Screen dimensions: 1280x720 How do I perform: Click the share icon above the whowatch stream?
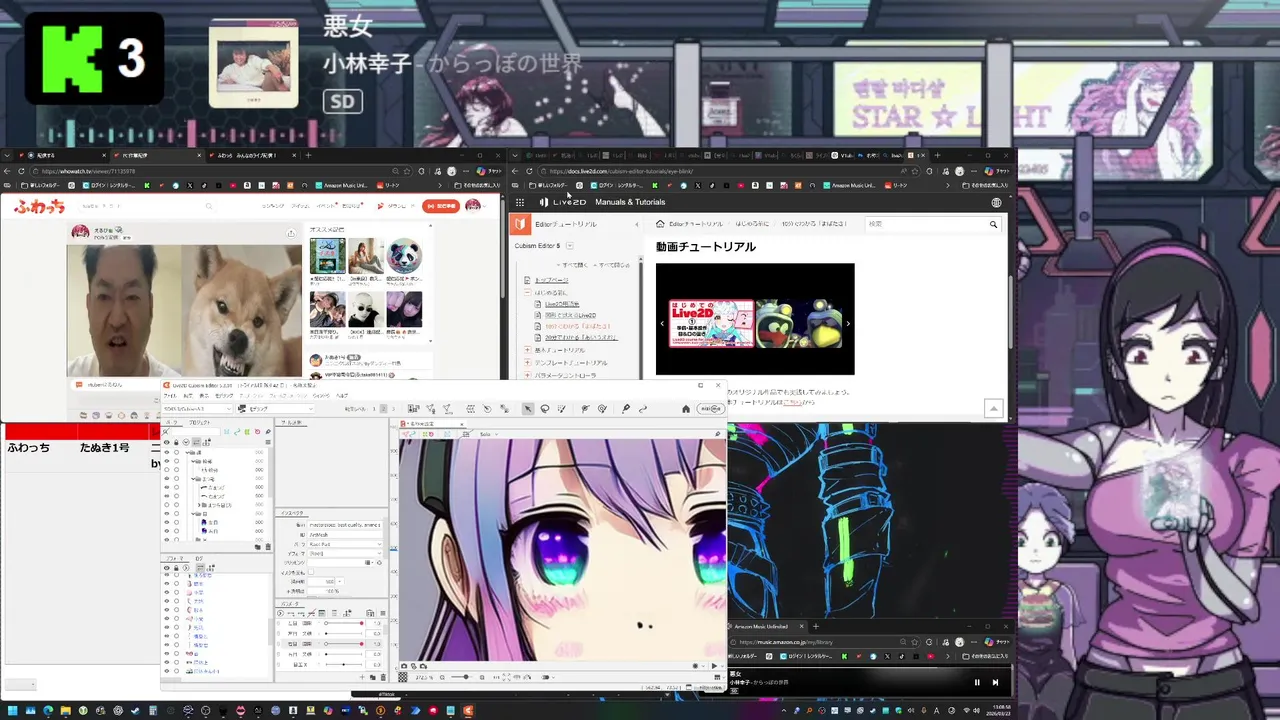point(291,233)
